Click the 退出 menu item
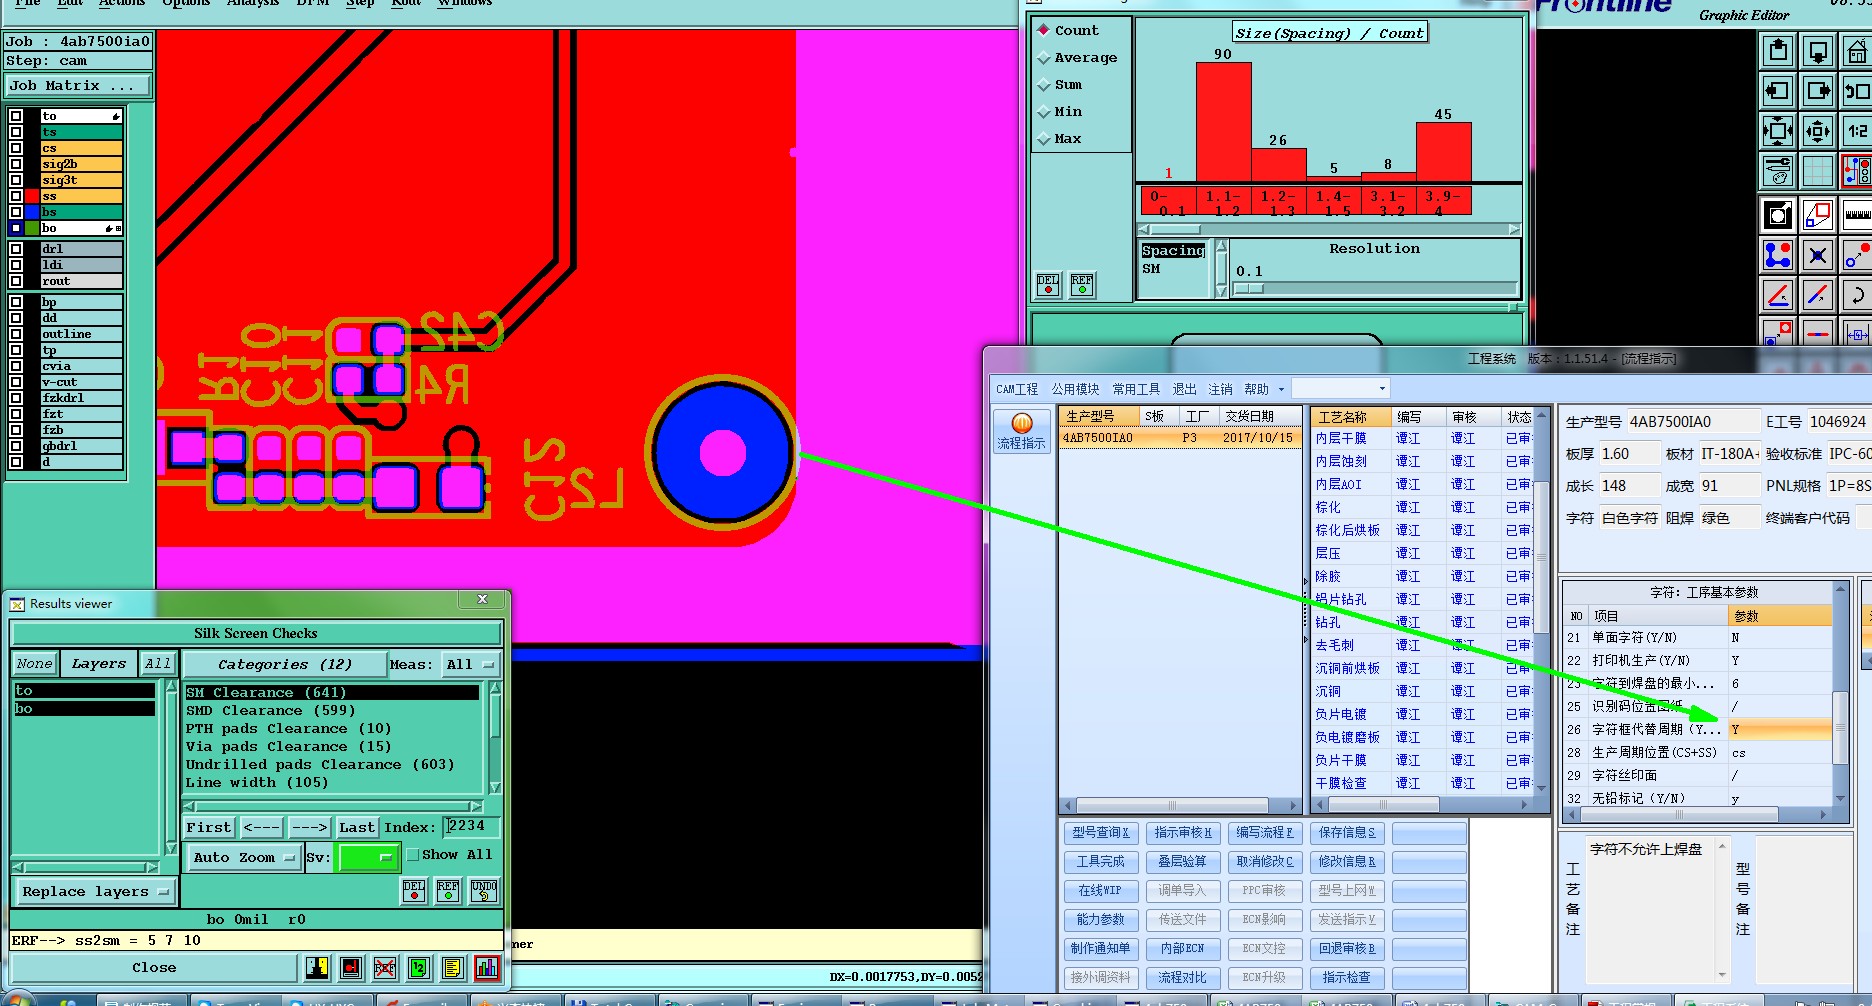The width and height of the screenshot is (1872, 1006). (x=1184, y=389)
